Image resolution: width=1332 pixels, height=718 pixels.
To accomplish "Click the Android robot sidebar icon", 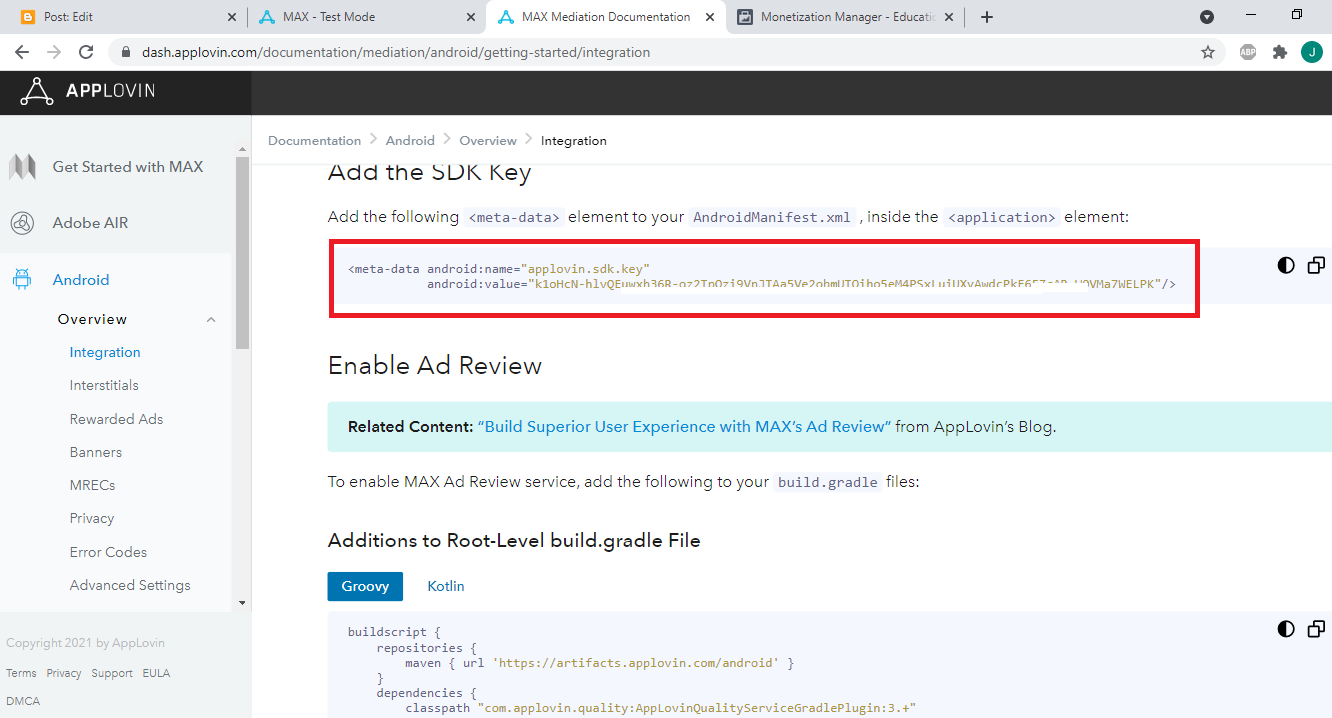I will pos(22,280).
